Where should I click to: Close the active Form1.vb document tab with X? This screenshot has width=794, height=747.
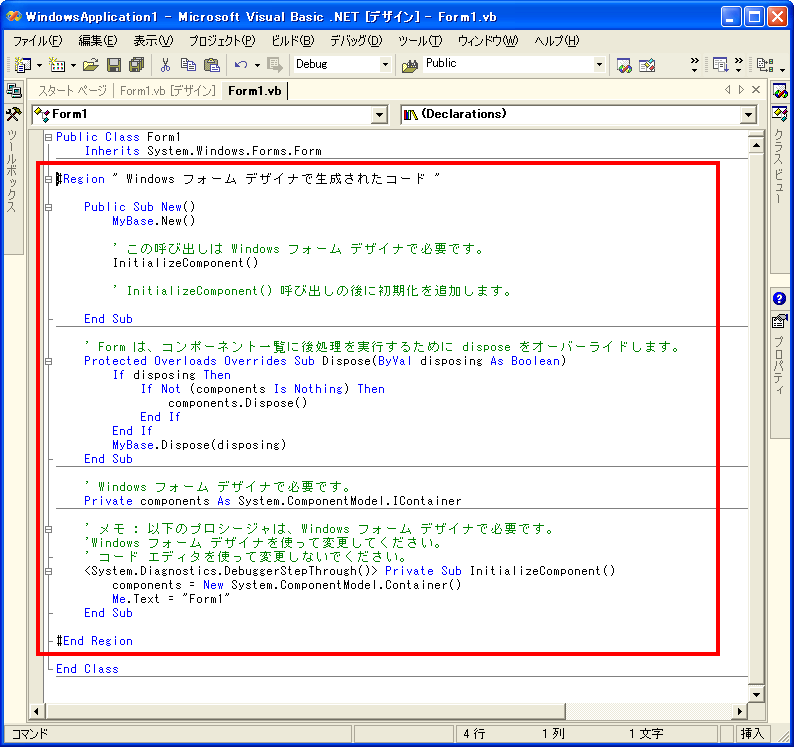[756, 90]
